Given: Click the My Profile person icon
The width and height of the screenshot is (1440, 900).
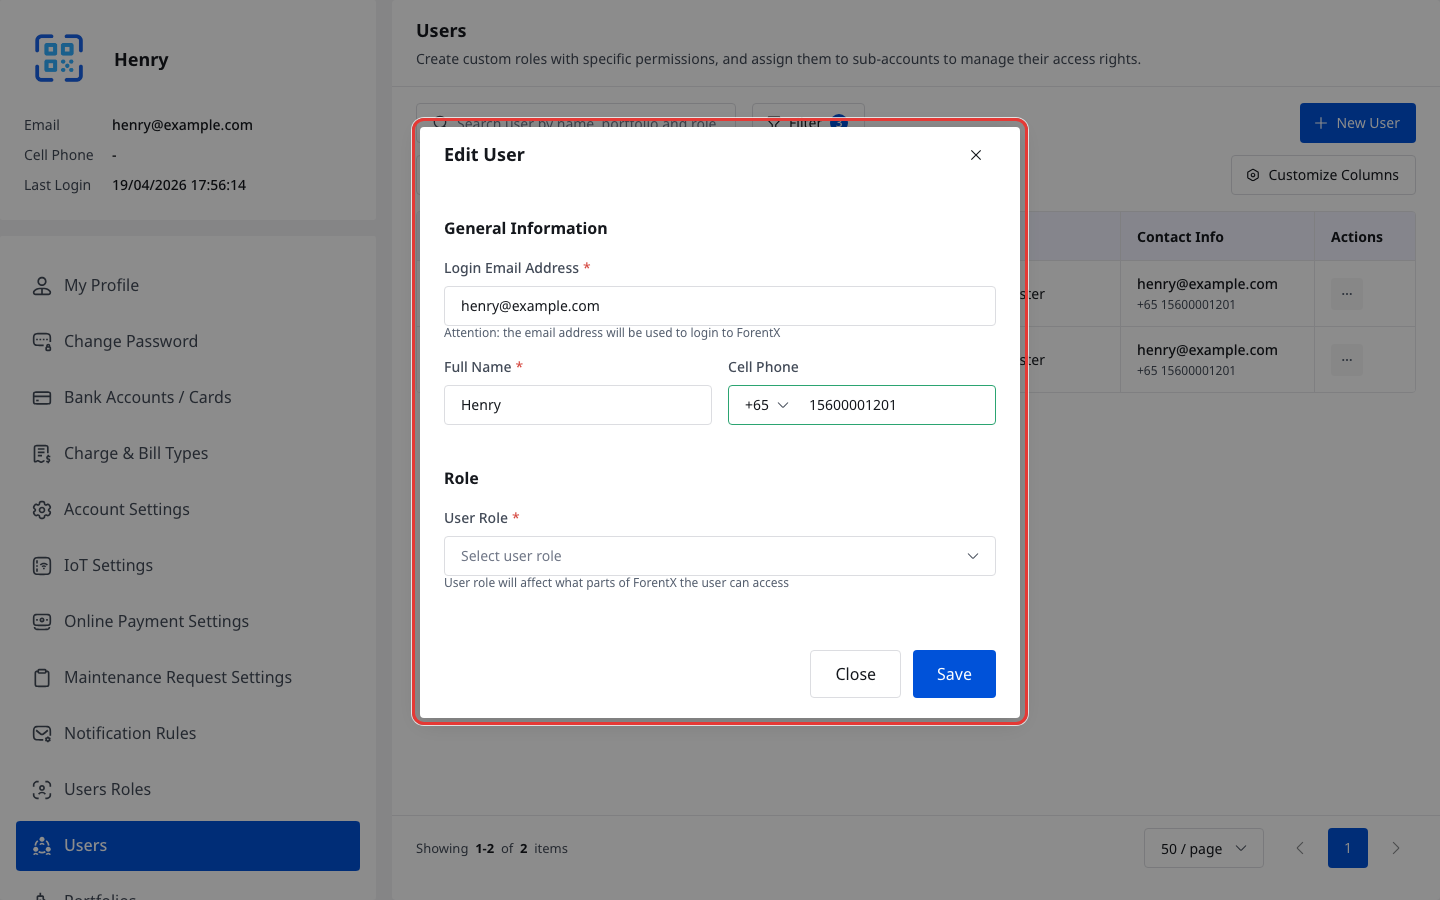Looking at the screenshot, I should point(42,286).
